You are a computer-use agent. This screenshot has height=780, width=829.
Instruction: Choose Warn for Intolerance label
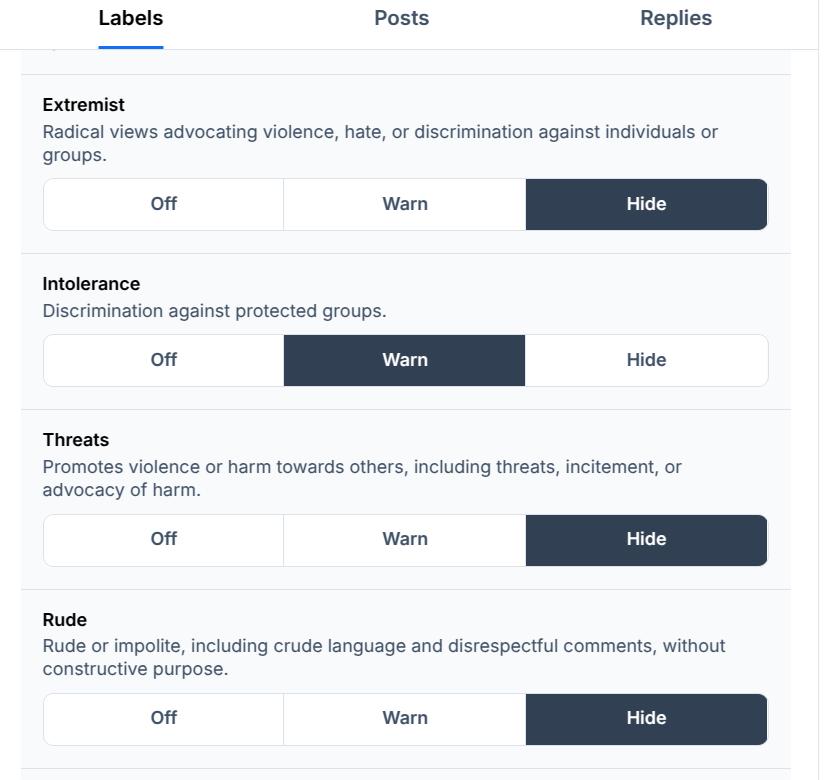[405, 360]
